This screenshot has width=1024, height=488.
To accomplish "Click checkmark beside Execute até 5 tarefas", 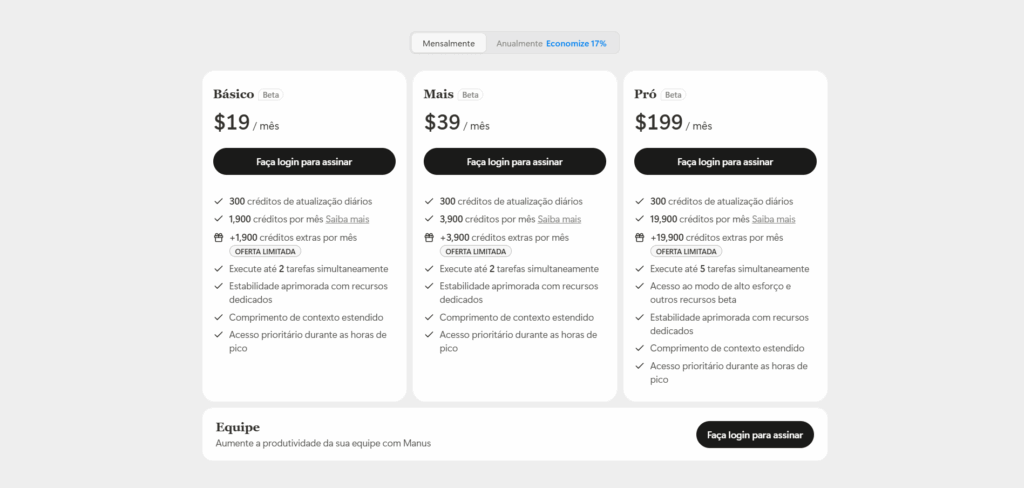I will tap(639, 269).
